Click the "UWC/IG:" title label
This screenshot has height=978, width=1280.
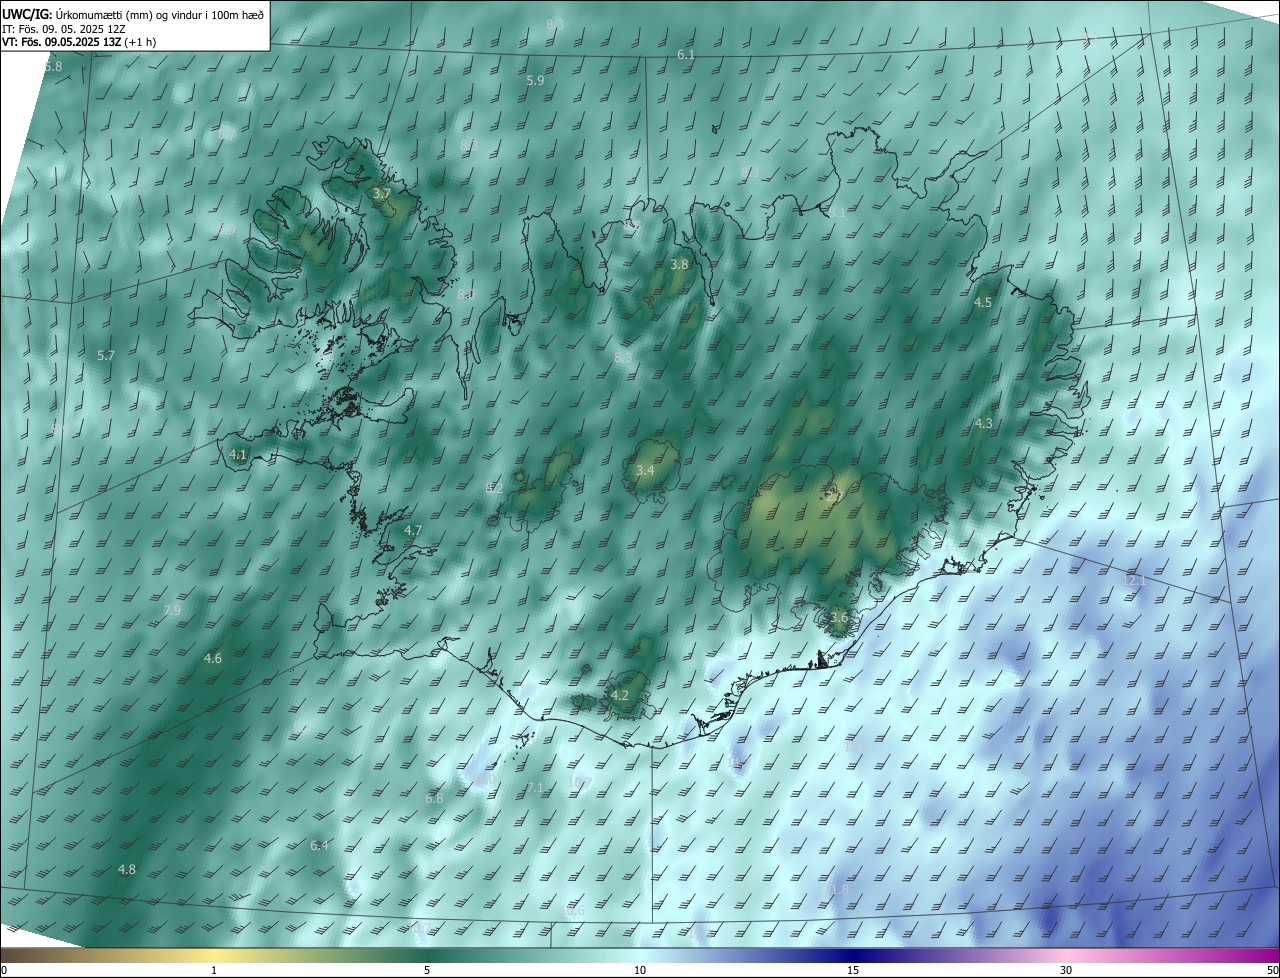click(26, 13)
